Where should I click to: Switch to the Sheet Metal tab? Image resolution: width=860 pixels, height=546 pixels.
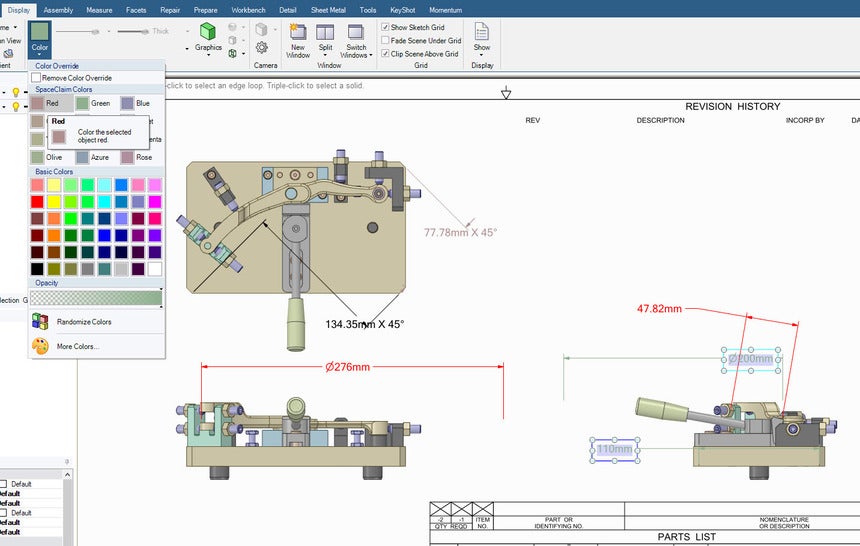click(327, 9)
